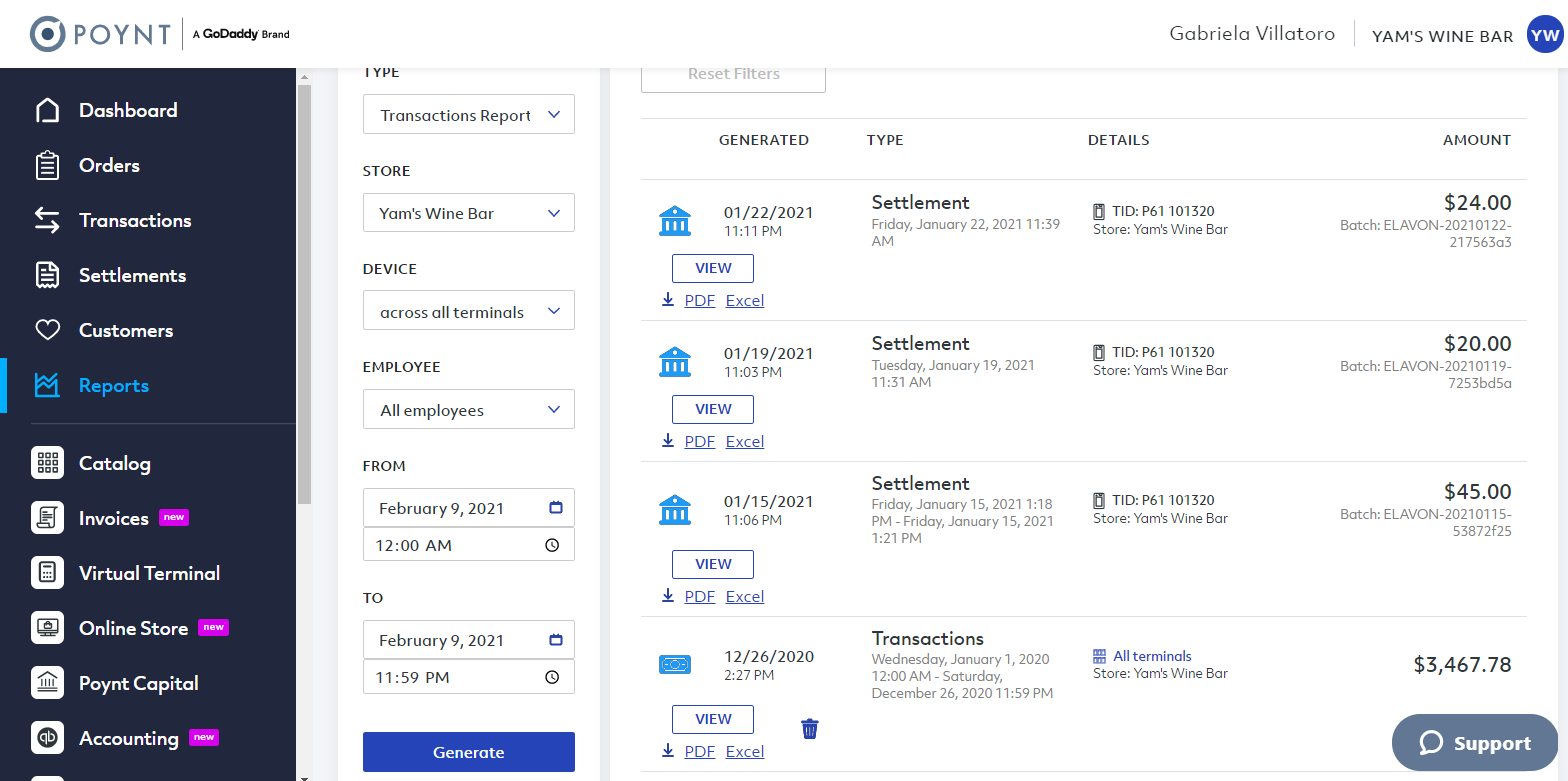The height and width of the screenshot is (781, 1568).
Task: Download PDF of 01/22/2021 settlement
Action: 700,300
